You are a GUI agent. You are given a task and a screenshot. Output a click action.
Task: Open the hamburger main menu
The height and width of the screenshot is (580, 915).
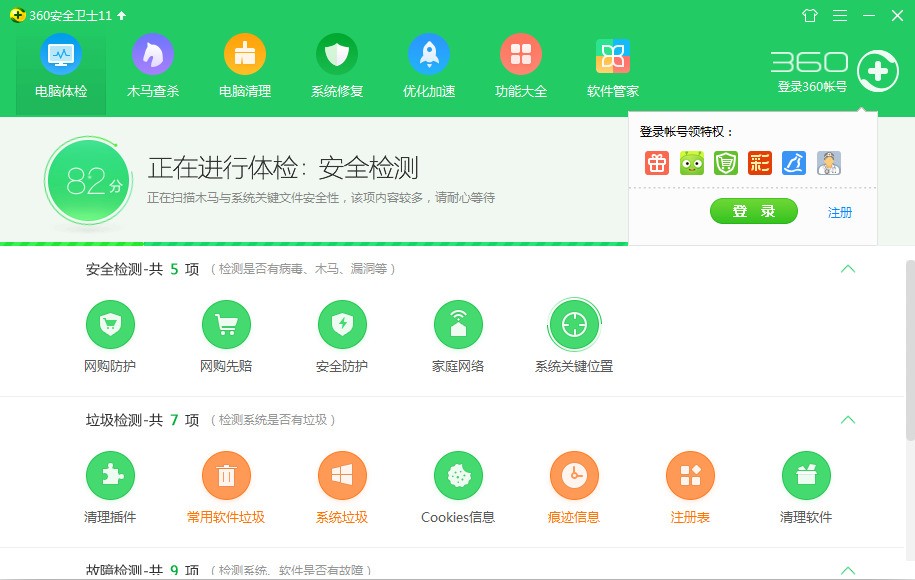838,15
